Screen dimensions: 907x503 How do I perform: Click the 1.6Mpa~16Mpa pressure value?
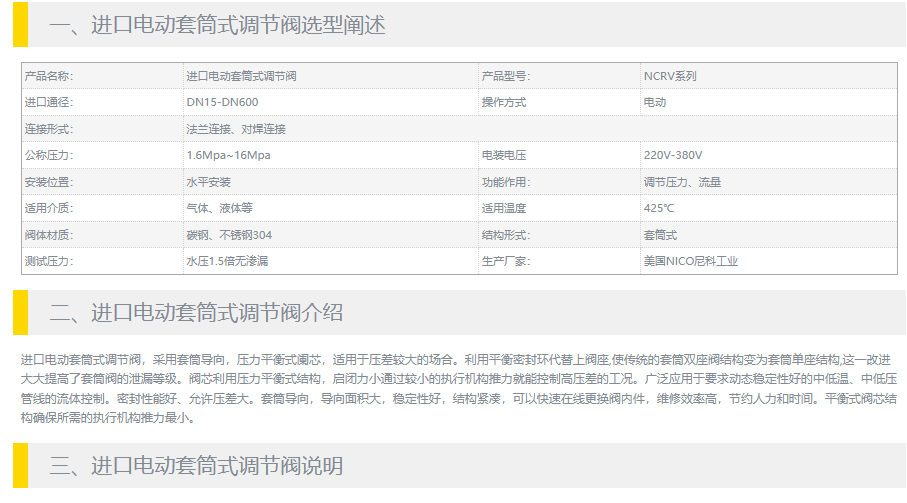point(228,155)
